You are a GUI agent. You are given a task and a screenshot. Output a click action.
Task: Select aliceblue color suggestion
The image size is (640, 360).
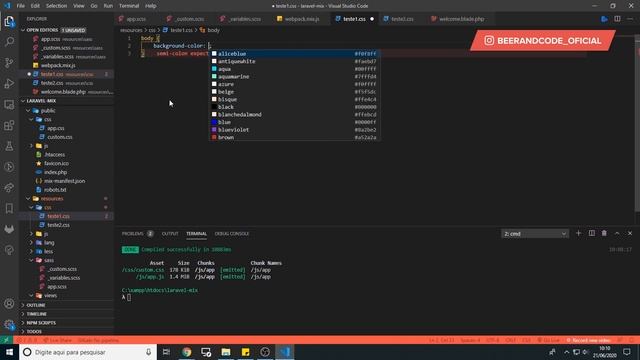(x=295, y=53)
